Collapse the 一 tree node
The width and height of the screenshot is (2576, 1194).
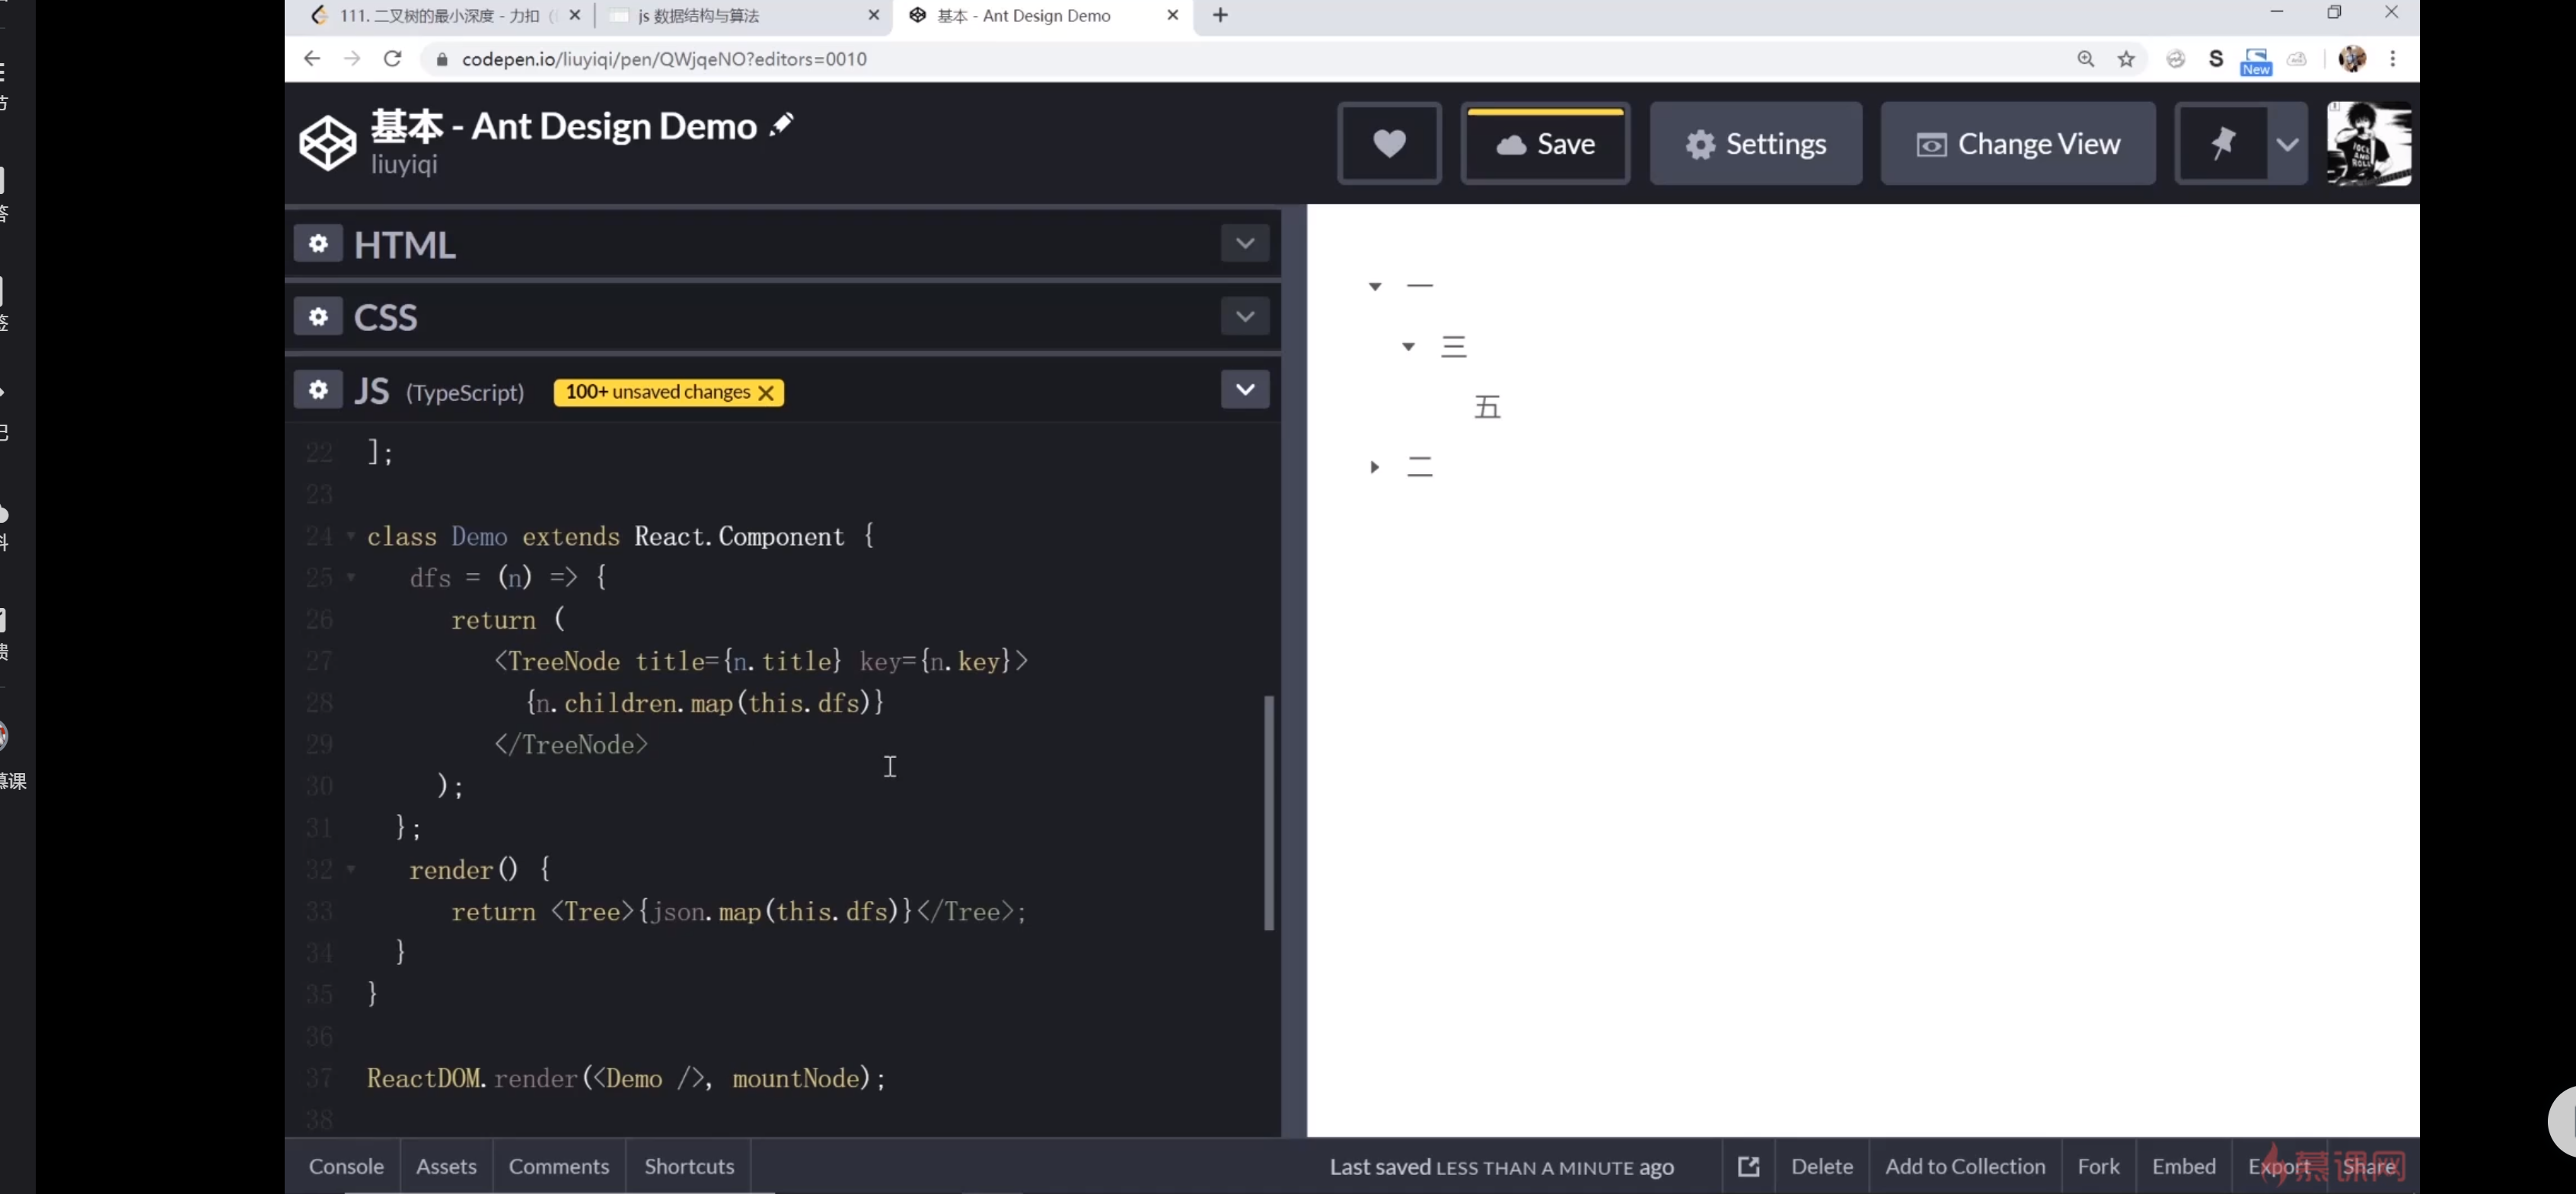coord(1375,287)
